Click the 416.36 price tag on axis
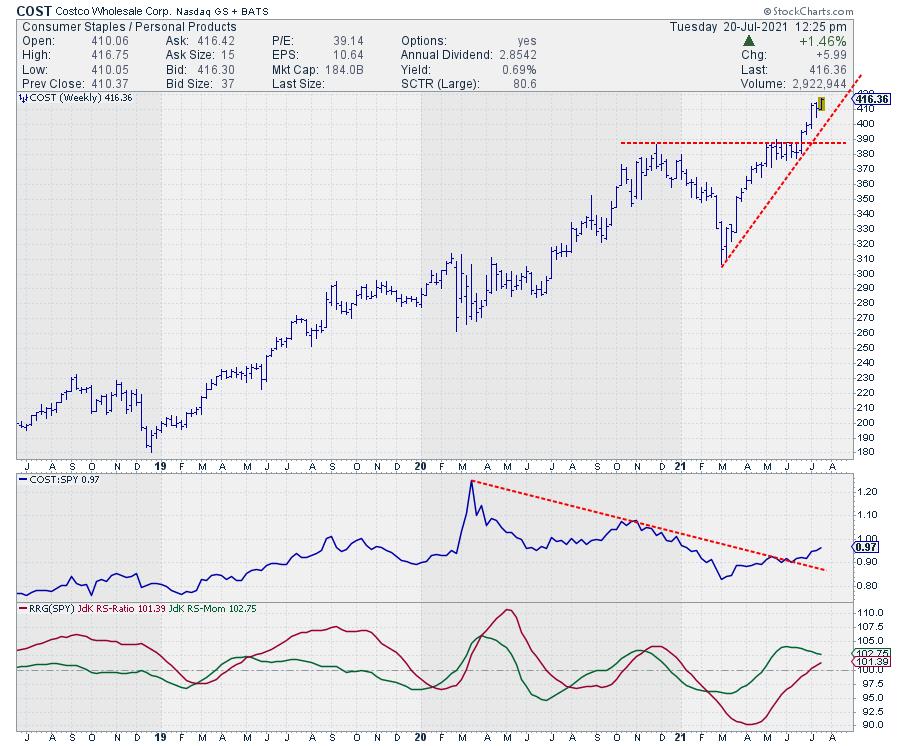This screenshot has width=900, height=746. pyautogui.click(x=873, y=99)
